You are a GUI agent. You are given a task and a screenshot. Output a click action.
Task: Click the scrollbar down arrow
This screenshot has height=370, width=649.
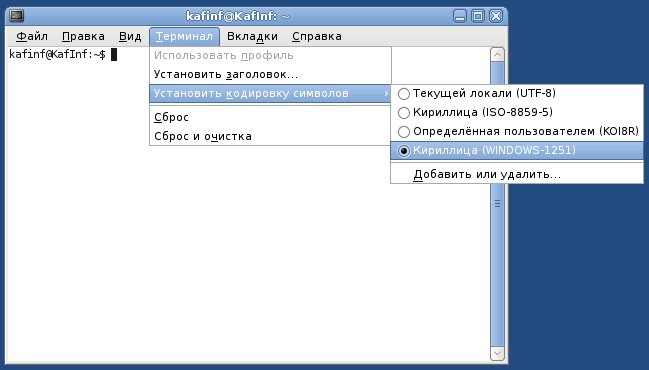pyautogui.click(x=497, y=353)
